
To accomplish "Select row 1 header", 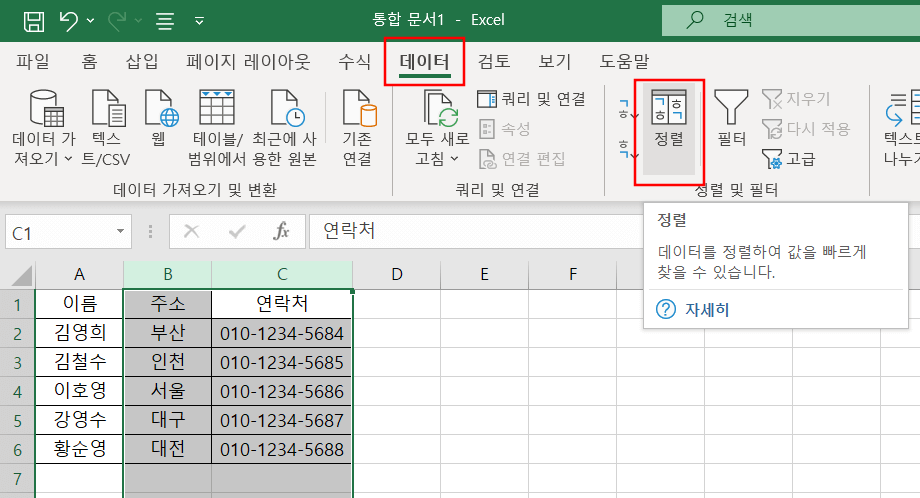I will point(18,304).
